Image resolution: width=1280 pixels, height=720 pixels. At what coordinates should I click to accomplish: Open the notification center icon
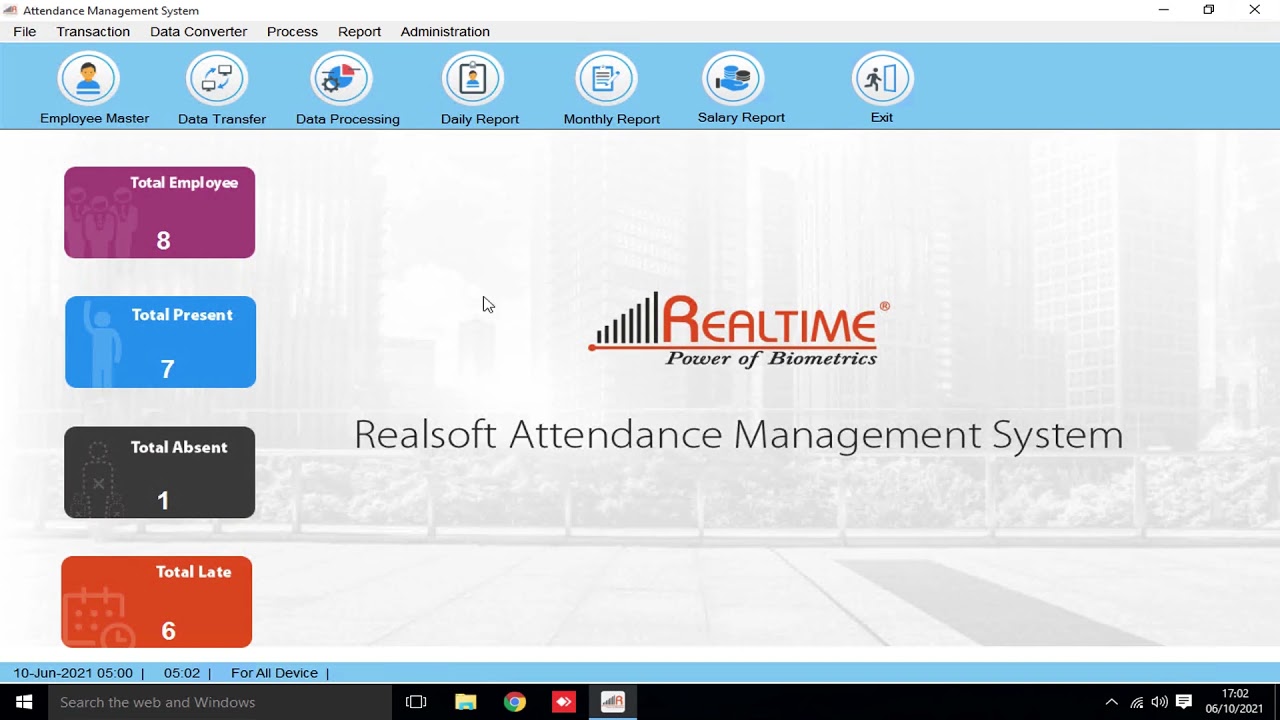pyautogui.click(x=1184, y=702)
